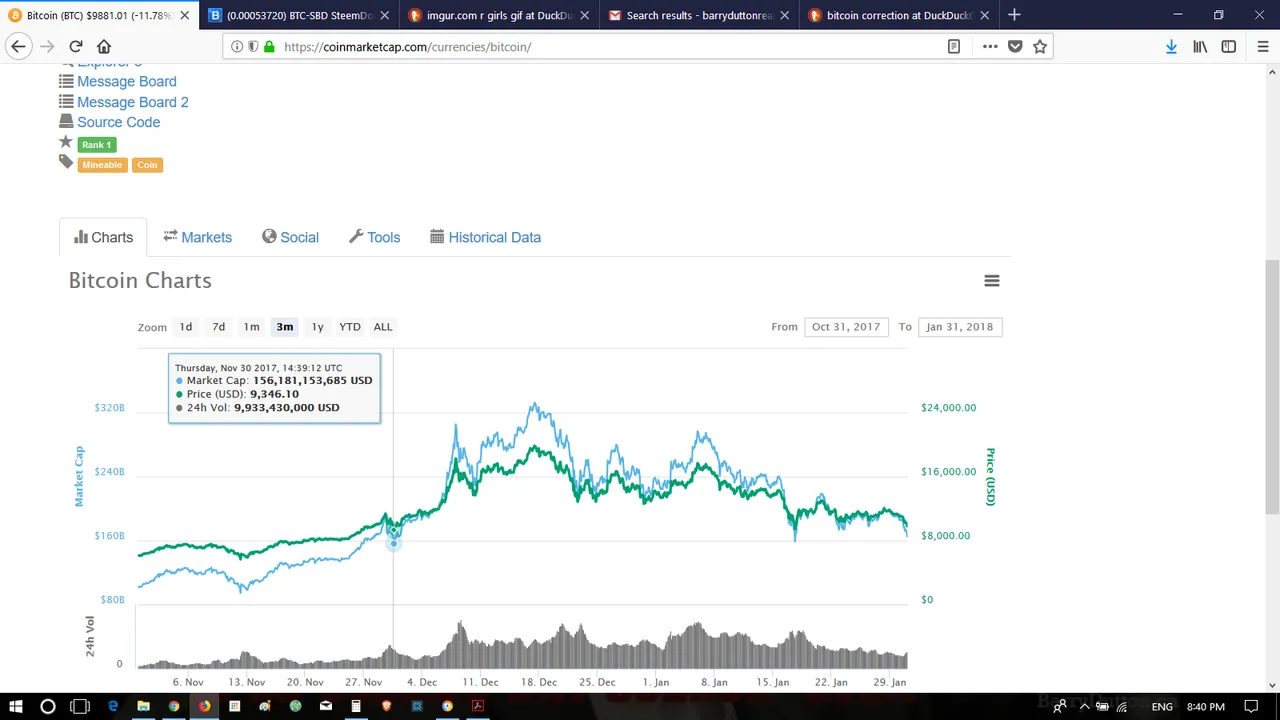Screen dimensions: 1280x720
Task: Show site information via the lock icon
Action: [x=269, y=46]
